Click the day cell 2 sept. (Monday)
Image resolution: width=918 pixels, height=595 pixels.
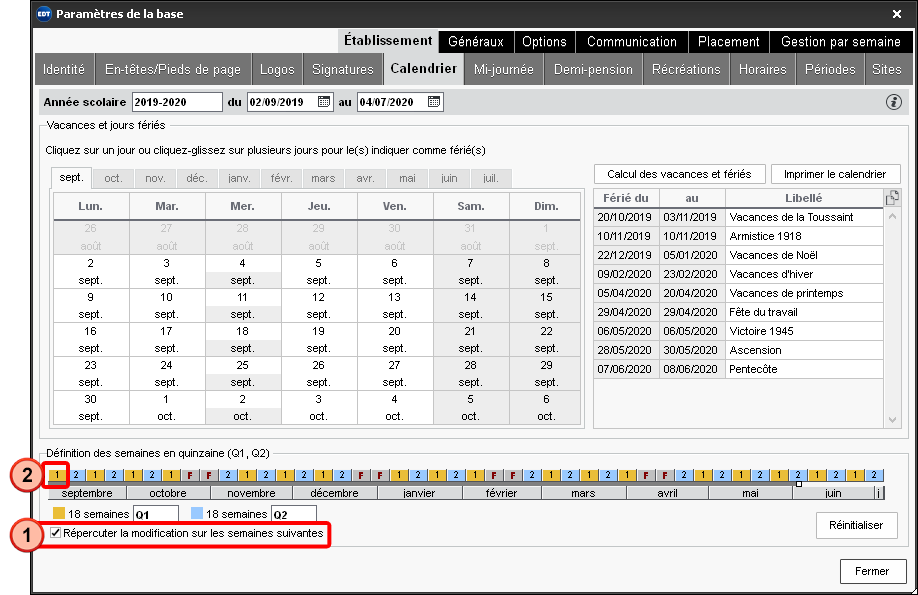[91, 272]
